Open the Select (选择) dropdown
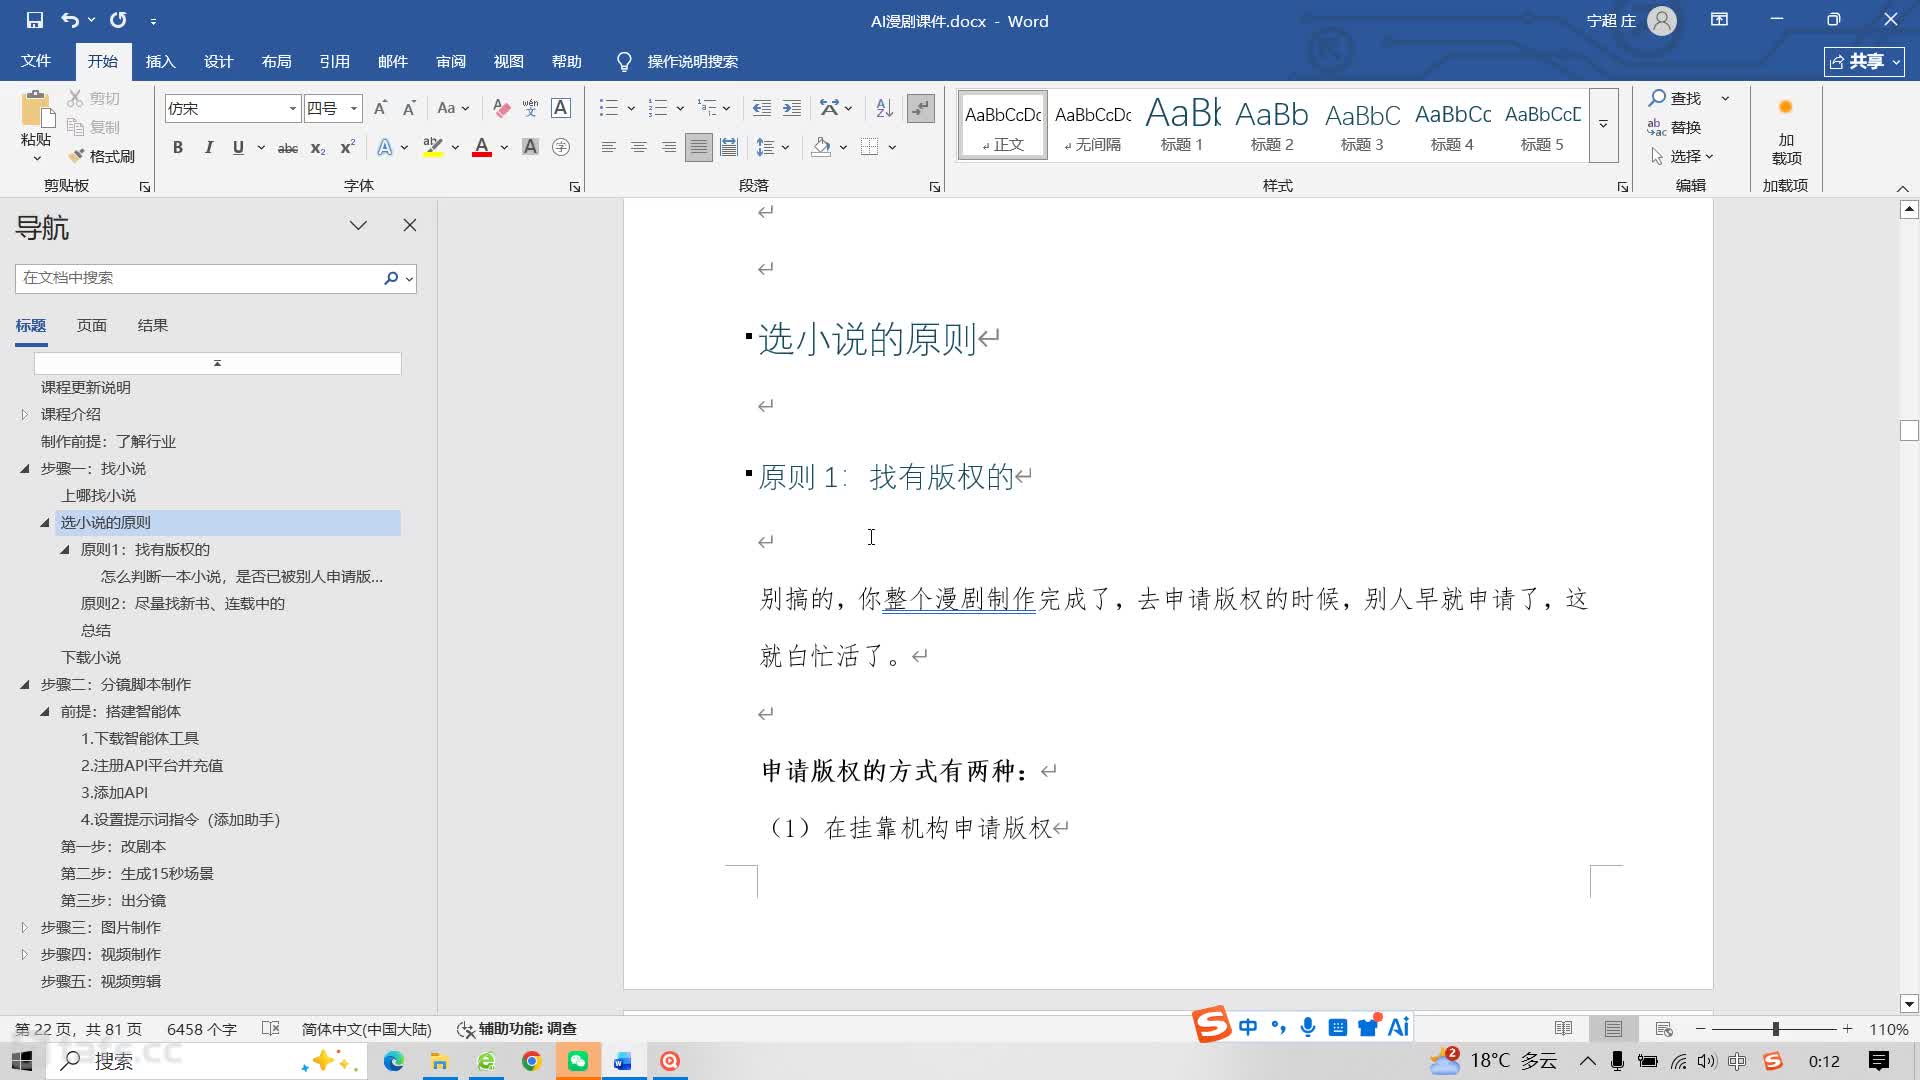This screenshot has height=1080, width=1920. 1680,156
